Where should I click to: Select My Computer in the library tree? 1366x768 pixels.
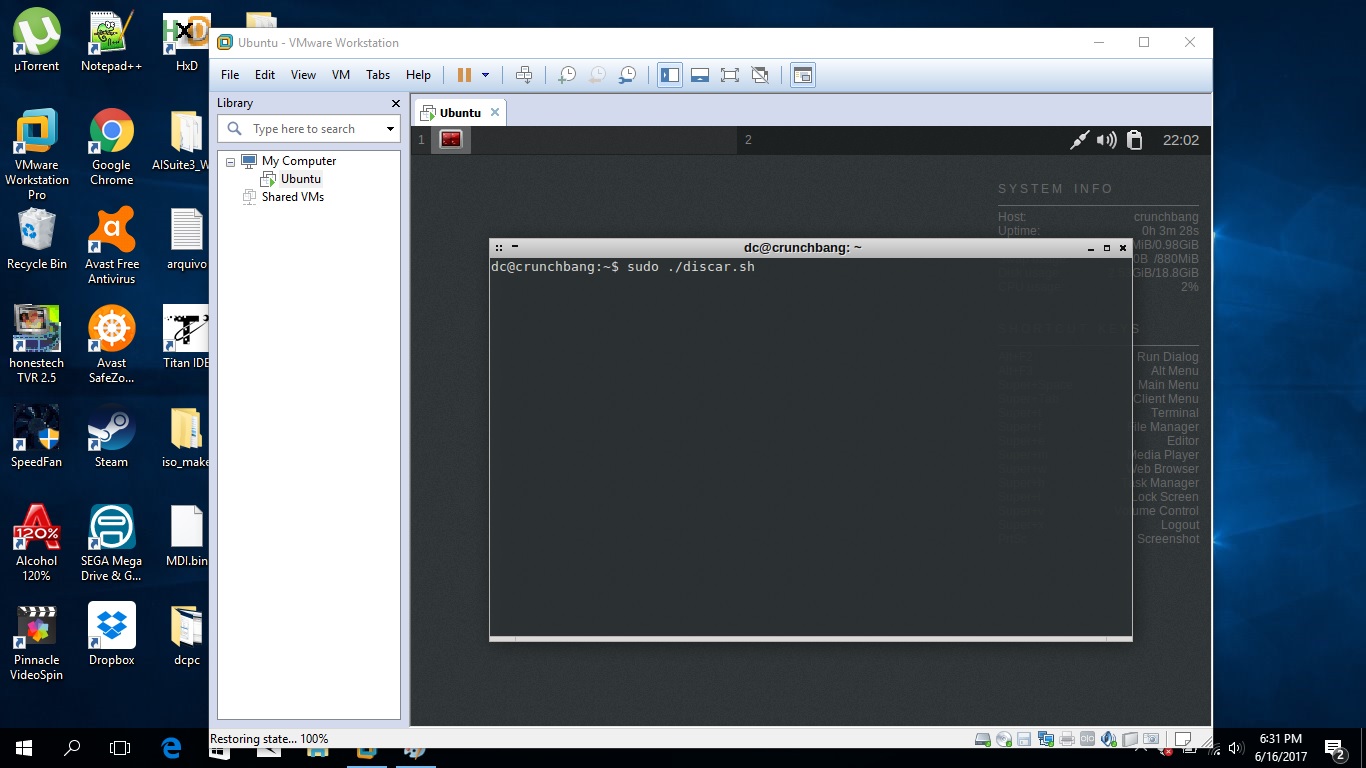coord(299,161)
